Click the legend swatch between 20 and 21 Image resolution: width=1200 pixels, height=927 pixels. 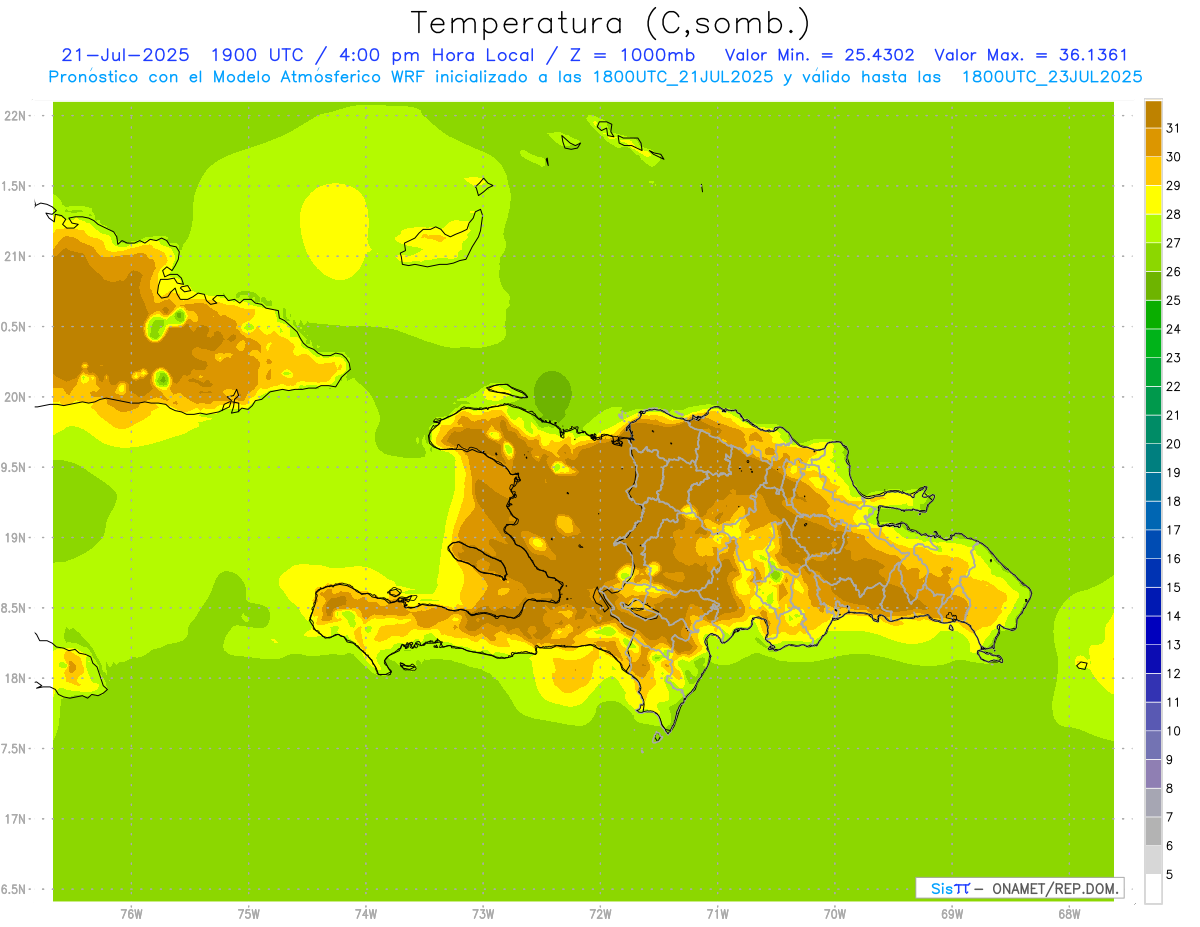click(x=1153, y=429)
